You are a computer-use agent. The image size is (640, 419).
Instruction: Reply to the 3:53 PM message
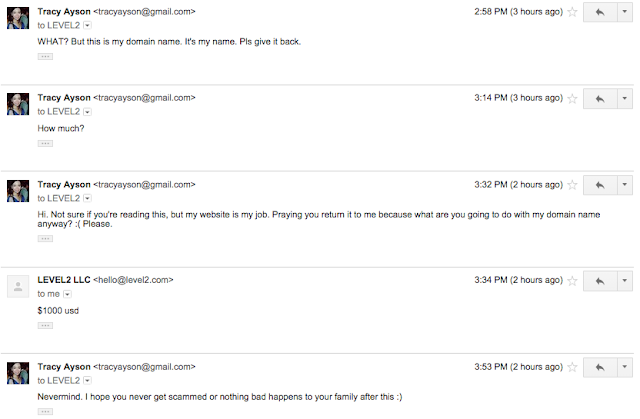point(600,368)
